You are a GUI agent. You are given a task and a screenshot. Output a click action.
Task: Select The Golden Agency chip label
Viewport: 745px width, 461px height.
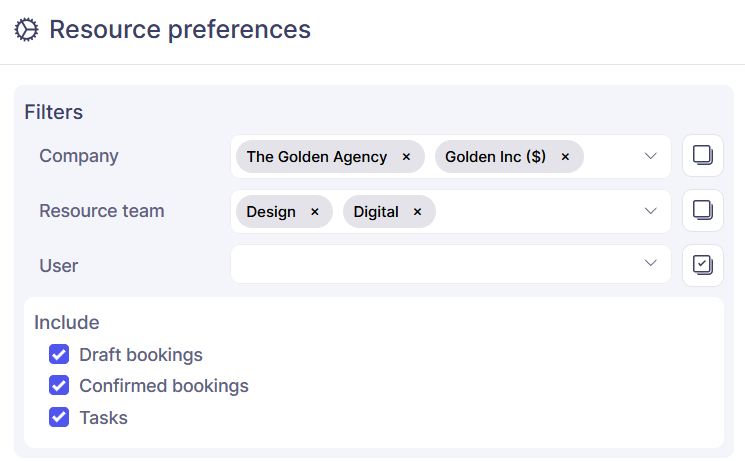coord(317,157)
